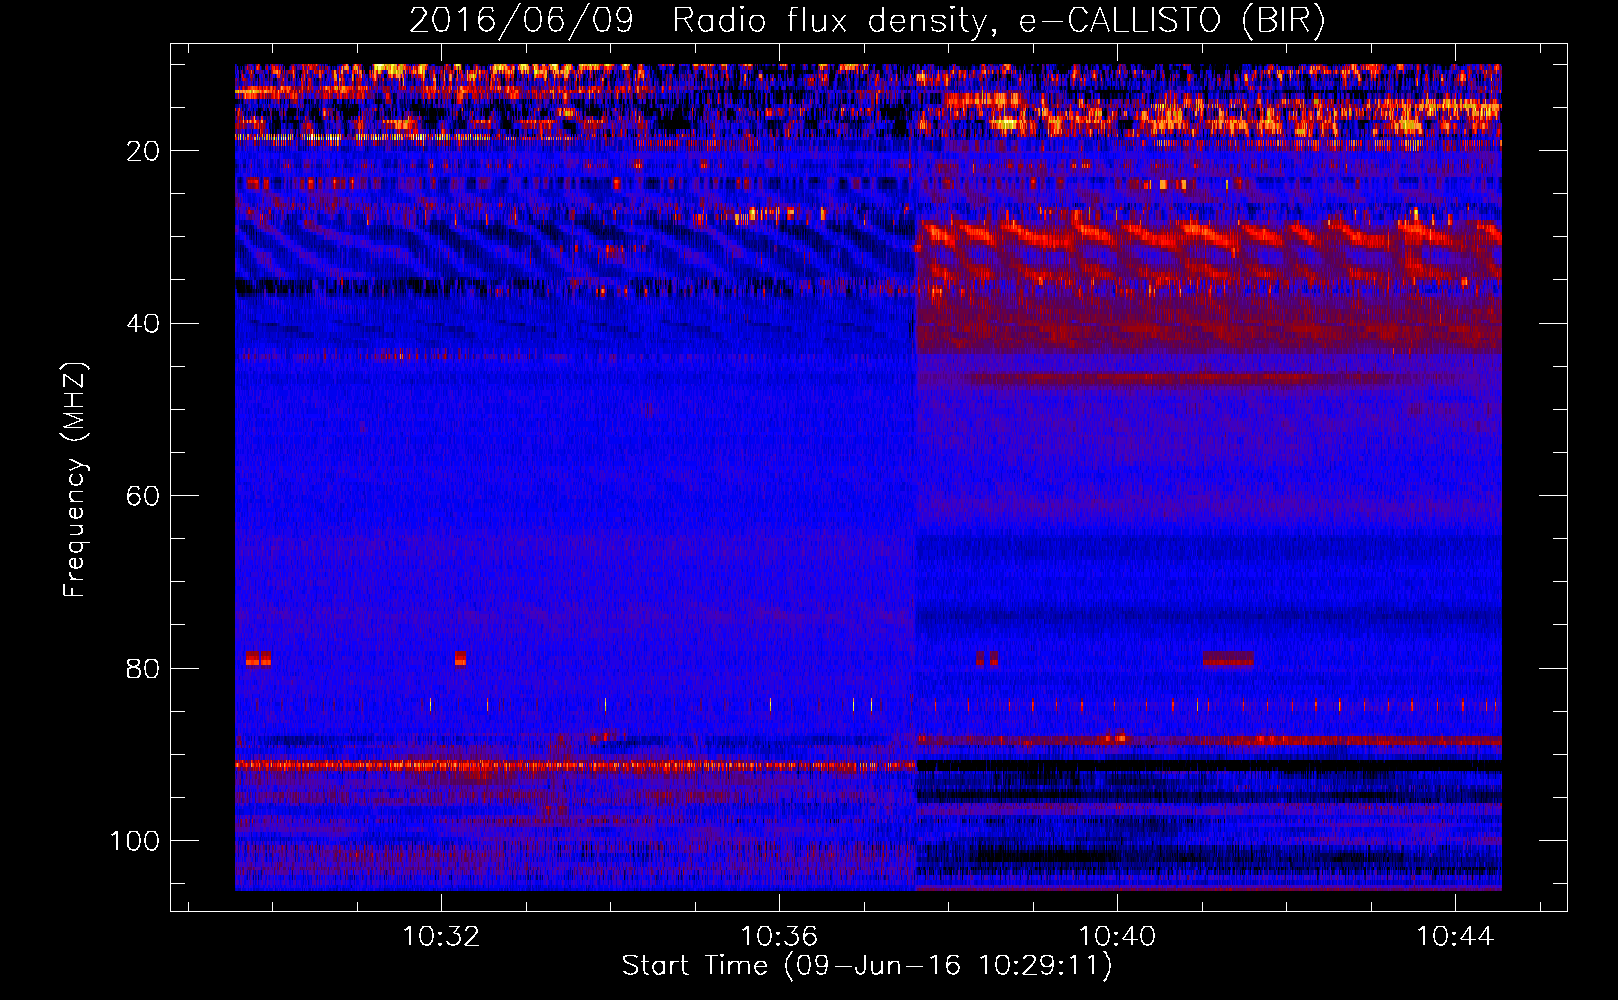This screenshot has width=1618, height=1000.
Task: Click the 80 frequency tick label
Action: click(x=143, y=668)
